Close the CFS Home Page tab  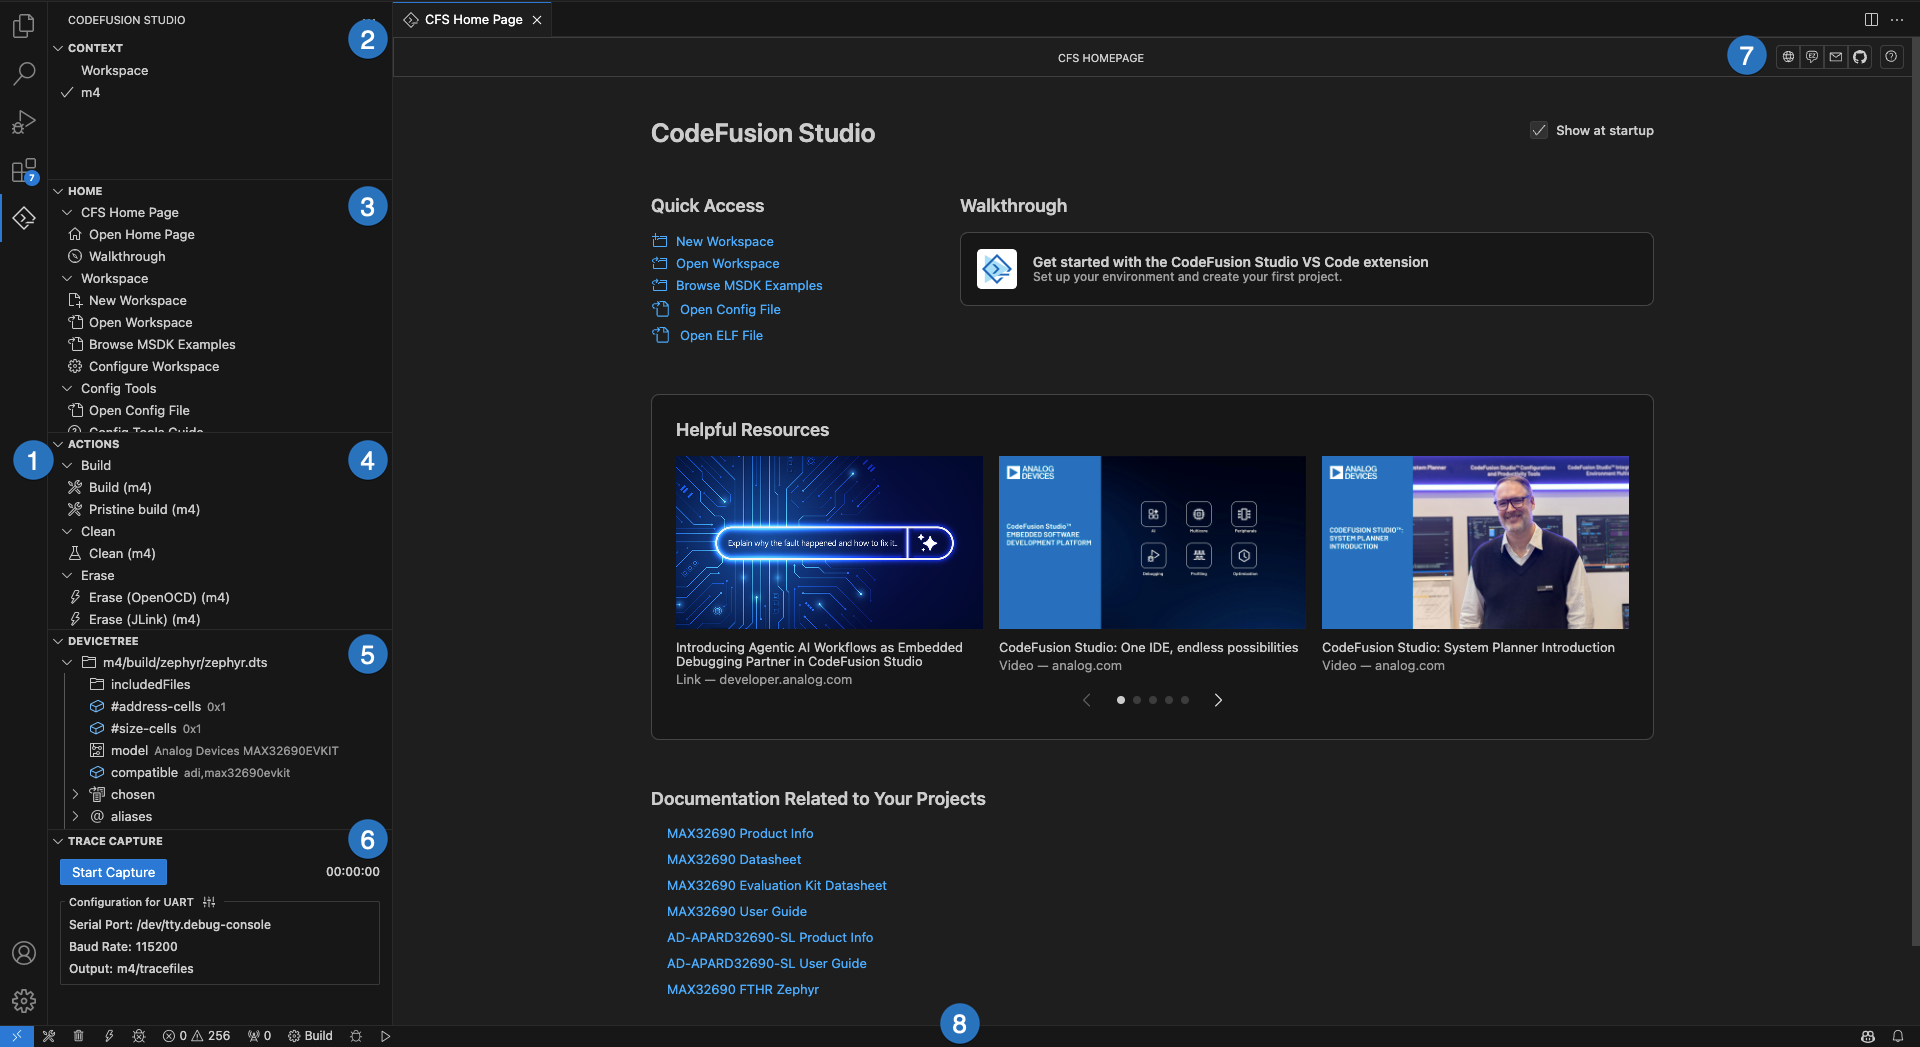point(537,20)
